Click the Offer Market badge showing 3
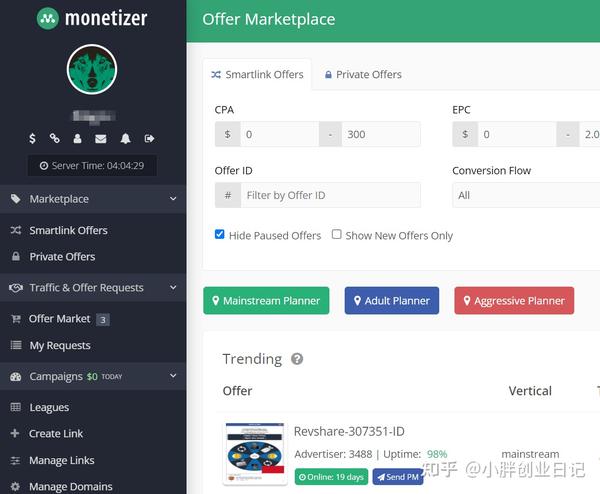The width and height of the screenshot is (600, 494). click(103, 320)
